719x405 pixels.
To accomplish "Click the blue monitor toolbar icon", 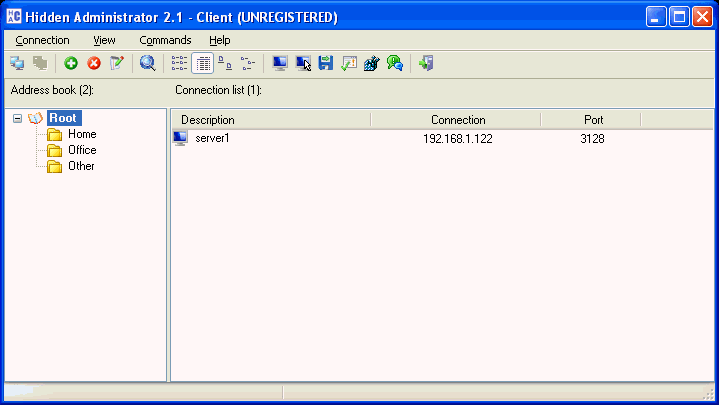I will 280,64.
